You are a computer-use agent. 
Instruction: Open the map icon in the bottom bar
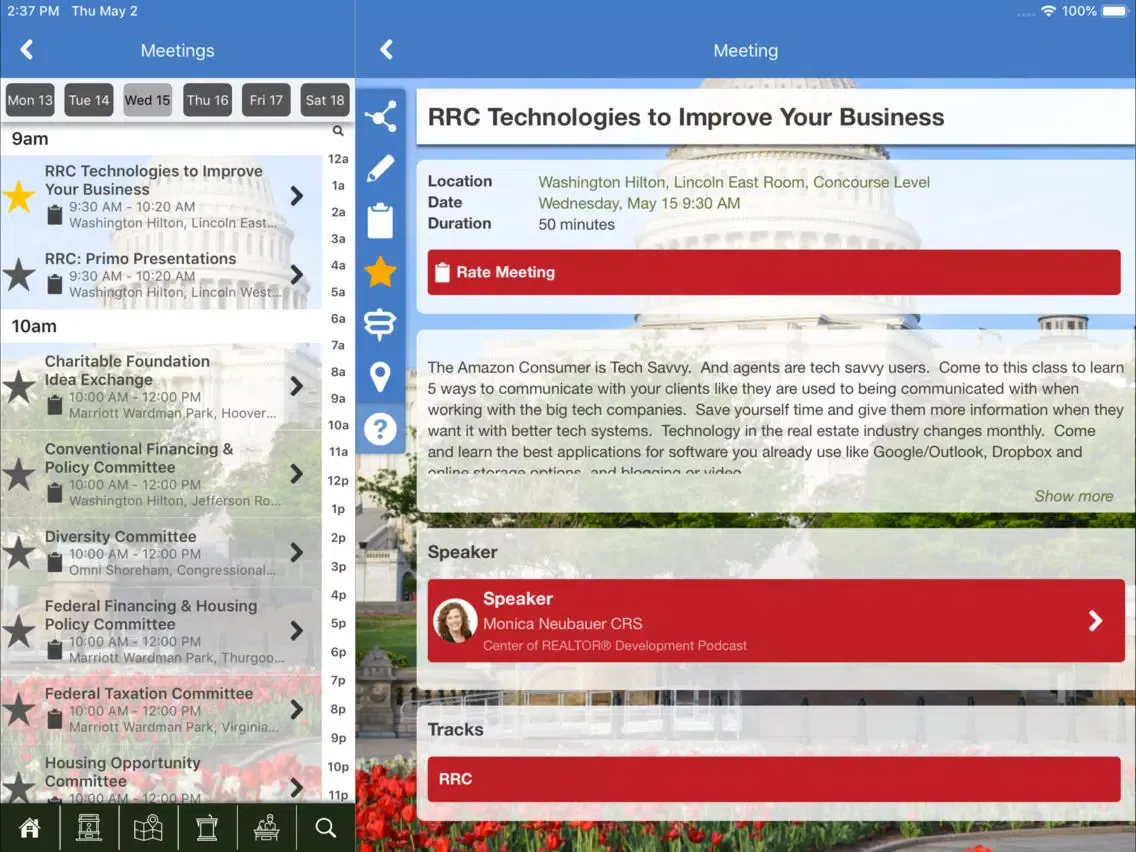click(149, 827)
